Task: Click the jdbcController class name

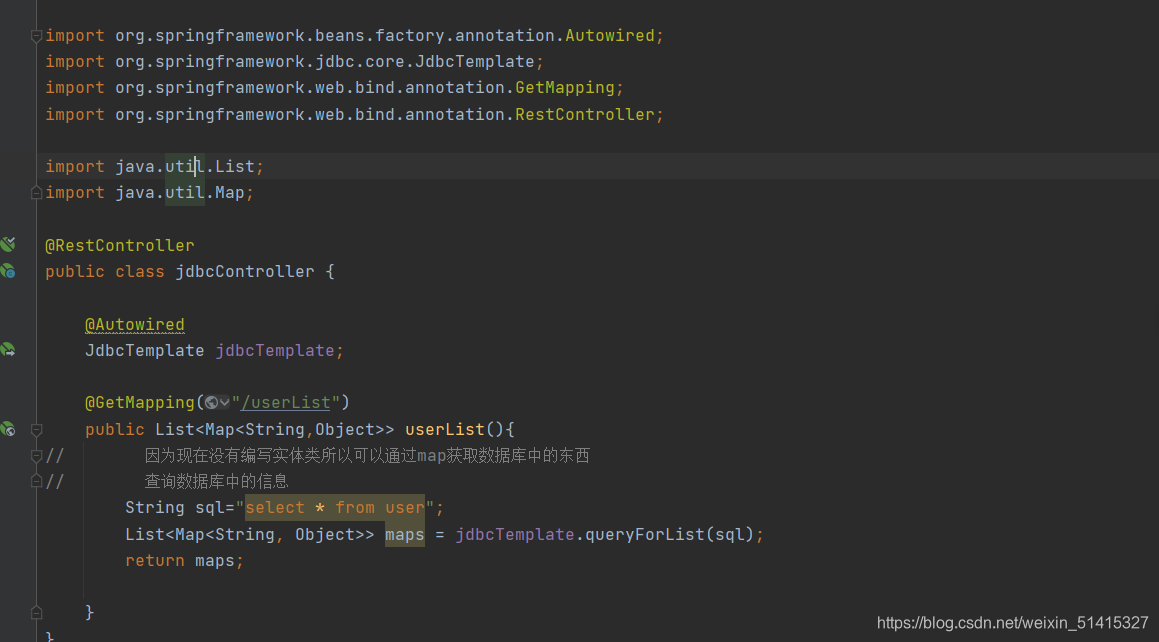Action: click(x=245, y=272)
